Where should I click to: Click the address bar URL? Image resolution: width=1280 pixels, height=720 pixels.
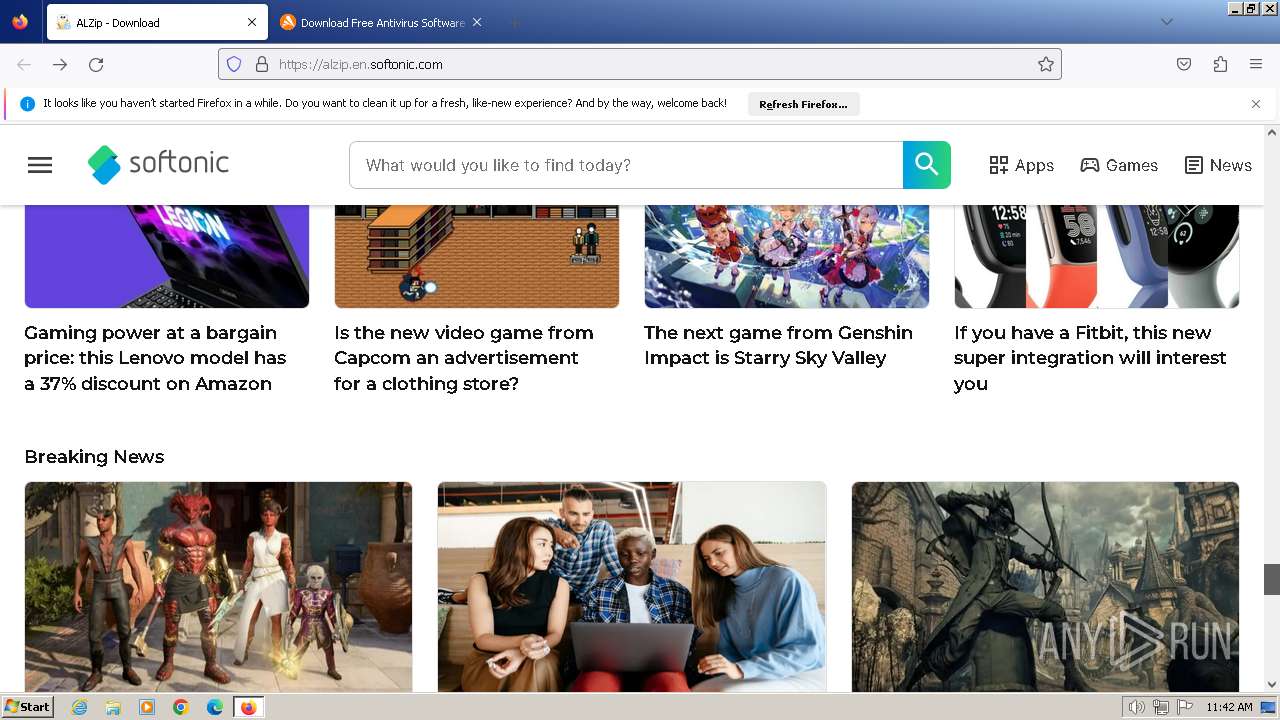[361, 64]
